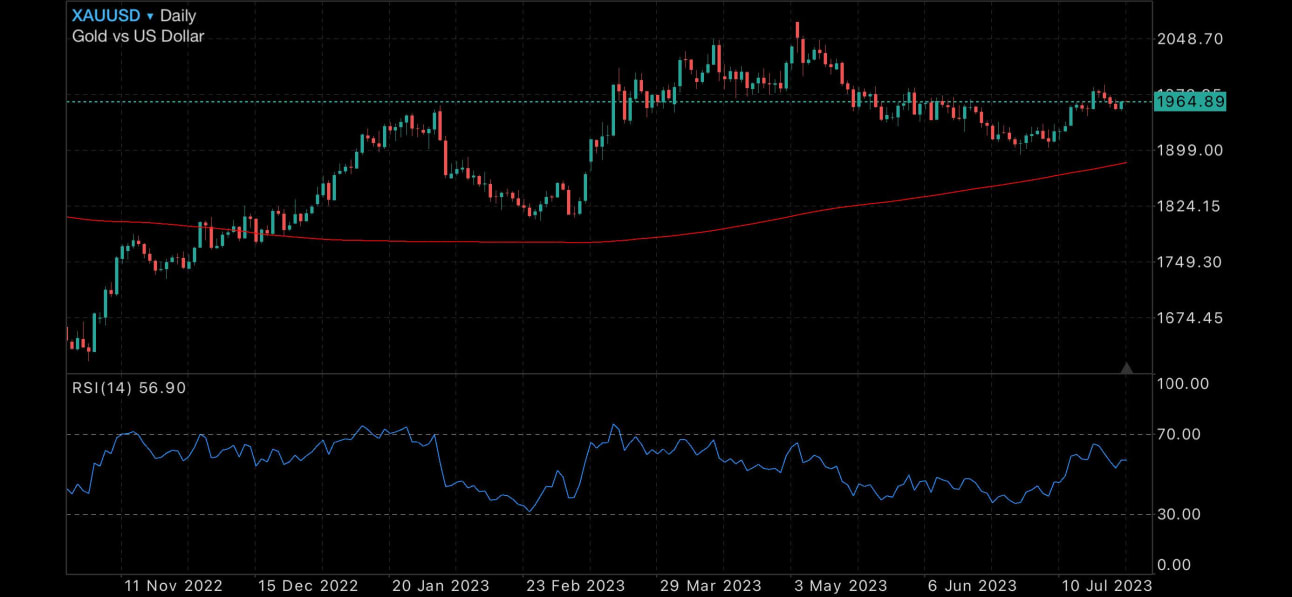The image size is (1292, 597).
Task: Click the Gold vs US Dollar description
Action: coord(138,36)
